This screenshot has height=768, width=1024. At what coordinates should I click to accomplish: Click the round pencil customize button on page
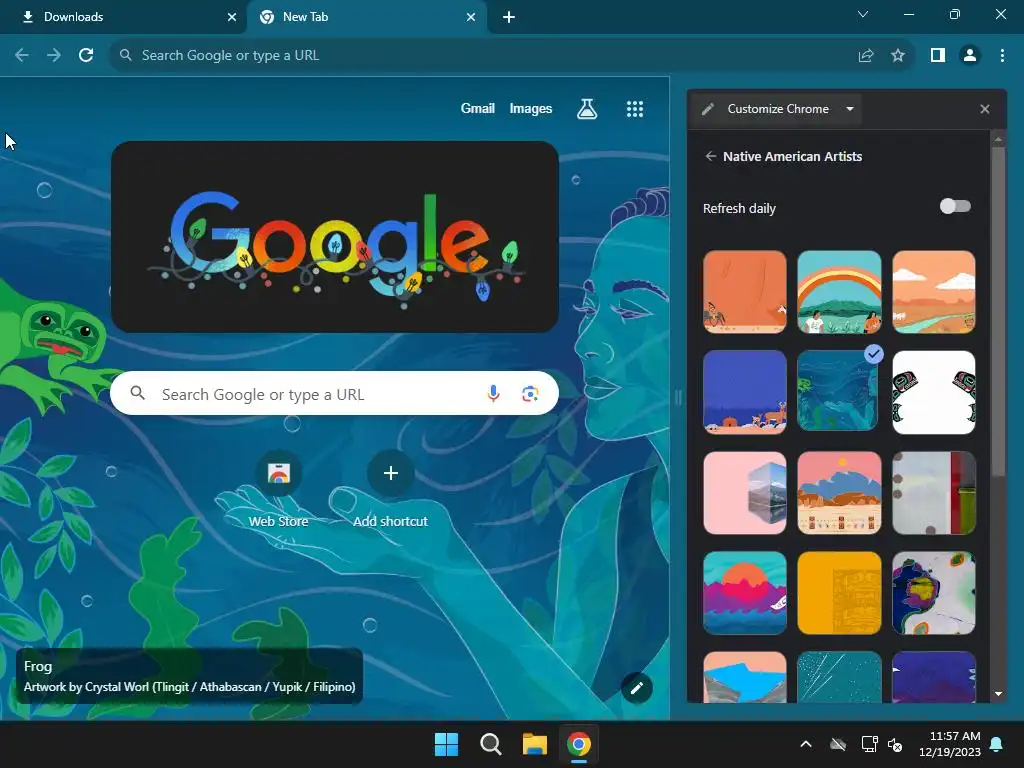637,688
